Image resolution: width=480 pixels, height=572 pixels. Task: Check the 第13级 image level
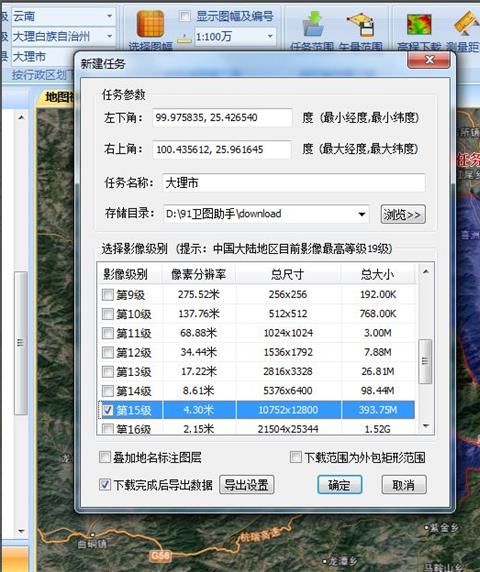(x=108, y=372)
